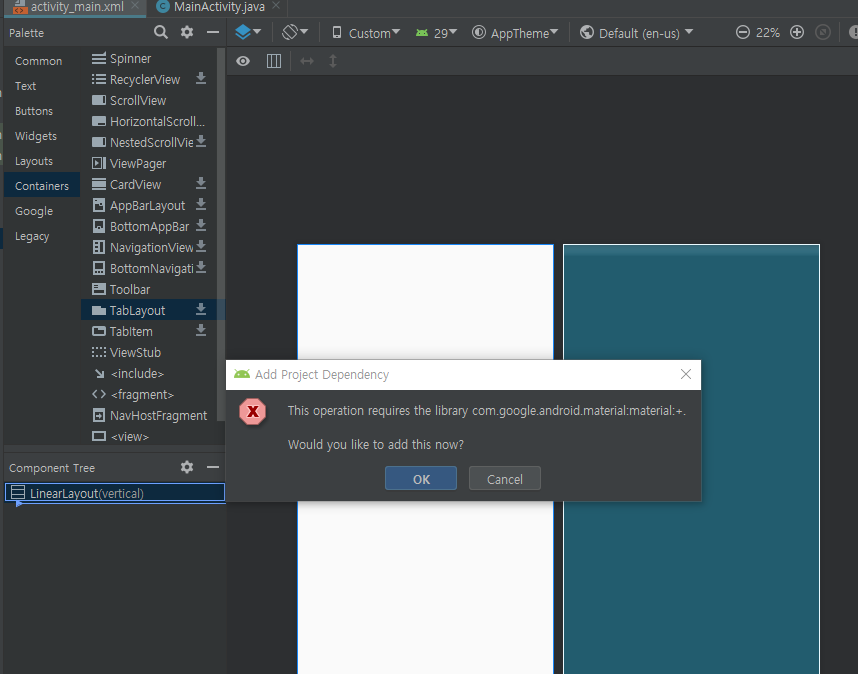Click the palette list scrollbar
The image size is (858, 674).
tap(221, 234)
